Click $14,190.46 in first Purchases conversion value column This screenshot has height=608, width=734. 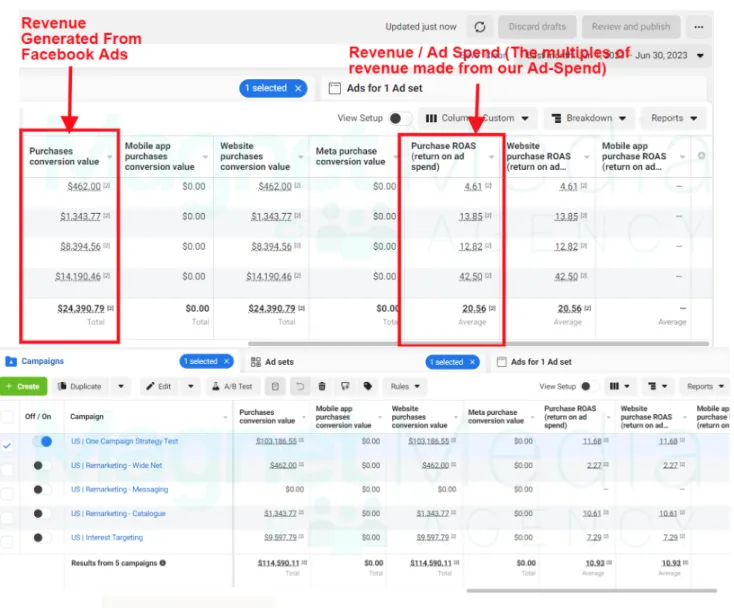78,277
